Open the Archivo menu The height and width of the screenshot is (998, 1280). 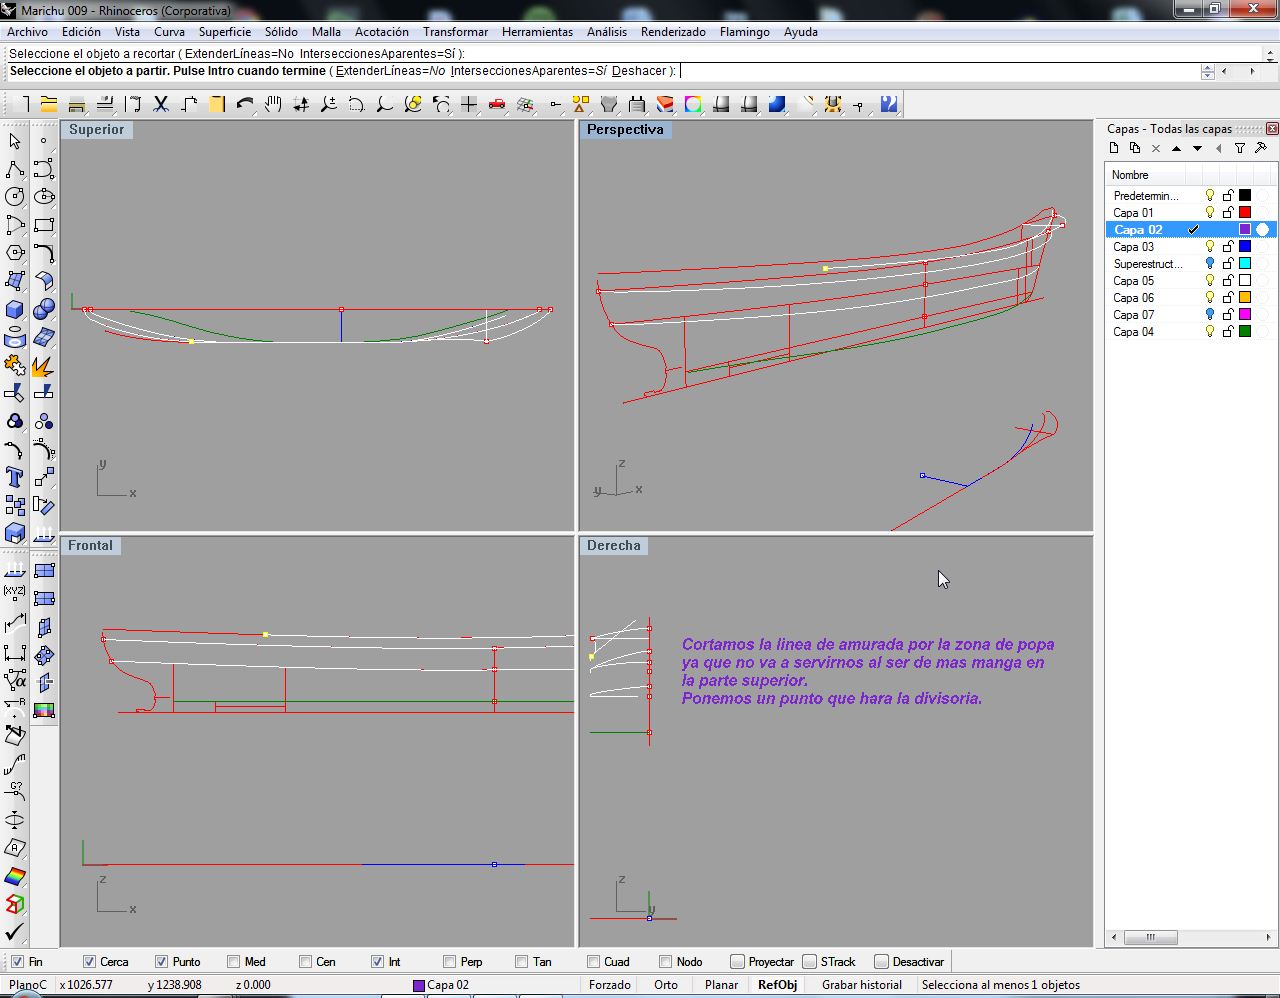27,32
